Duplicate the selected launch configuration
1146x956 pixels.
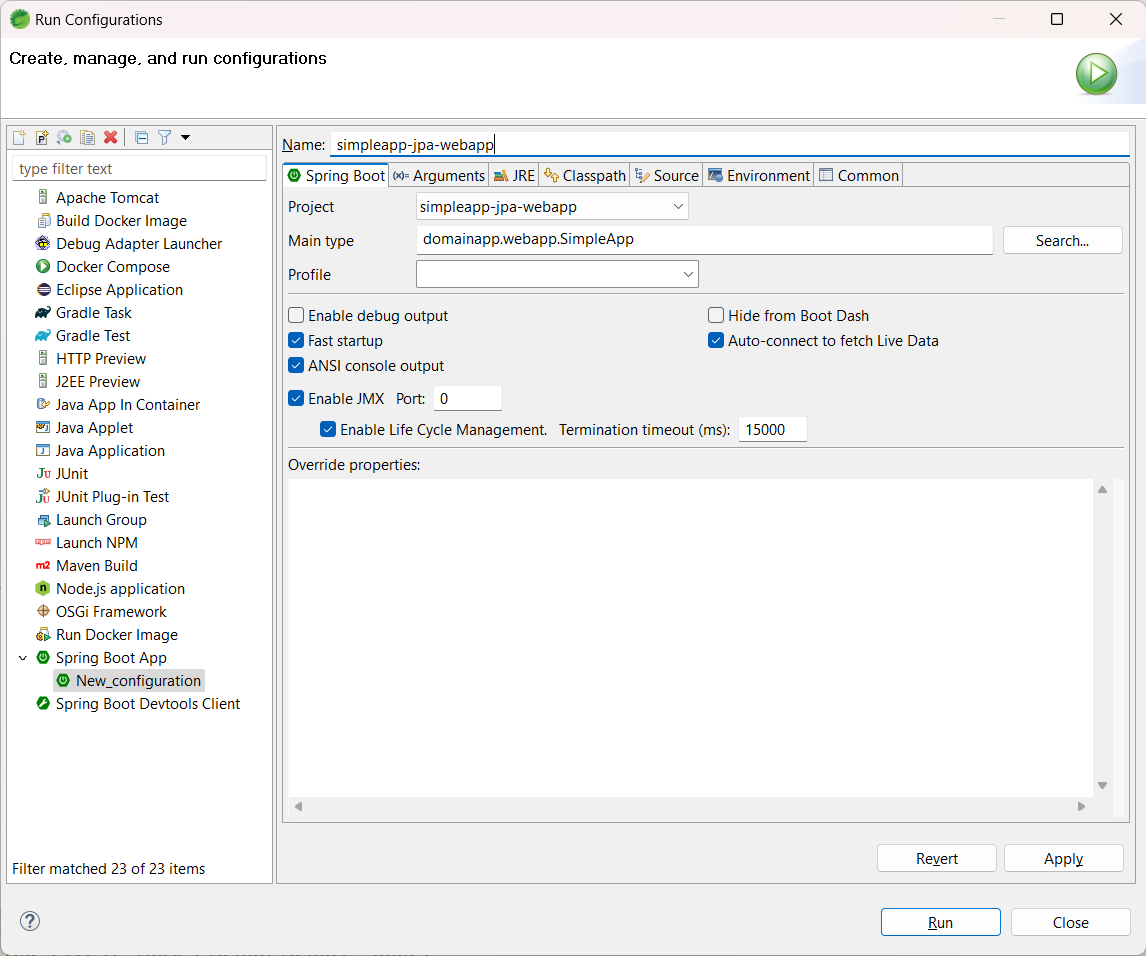tap(88, 137)
